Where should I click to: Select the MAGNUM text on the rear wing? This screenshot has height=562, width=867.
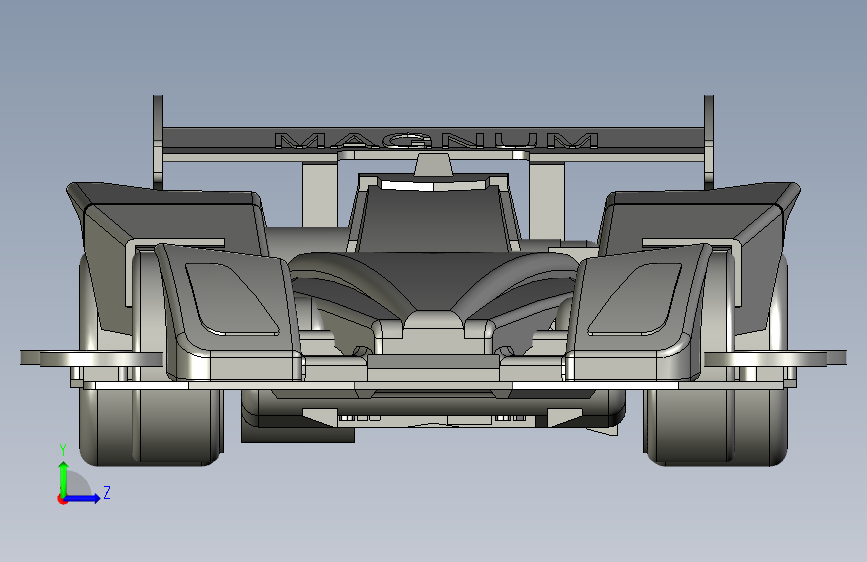(436, 140)
